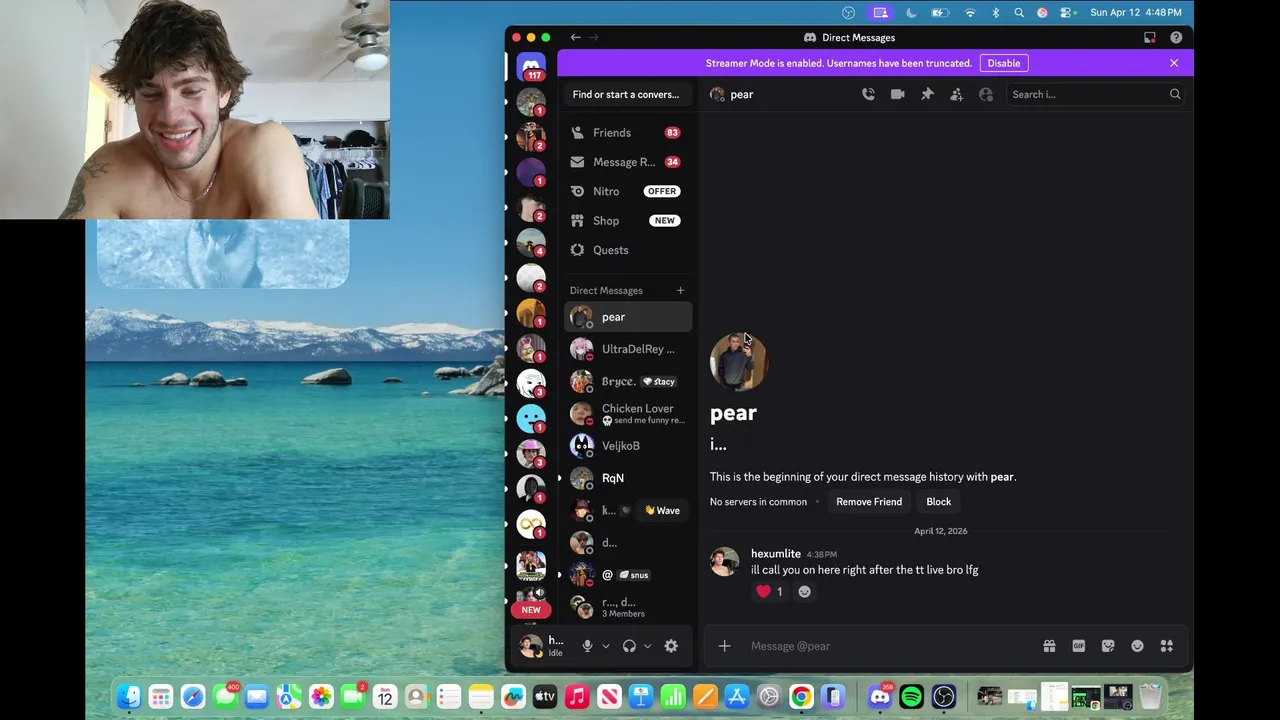Send a gift from message bar

1049,646
